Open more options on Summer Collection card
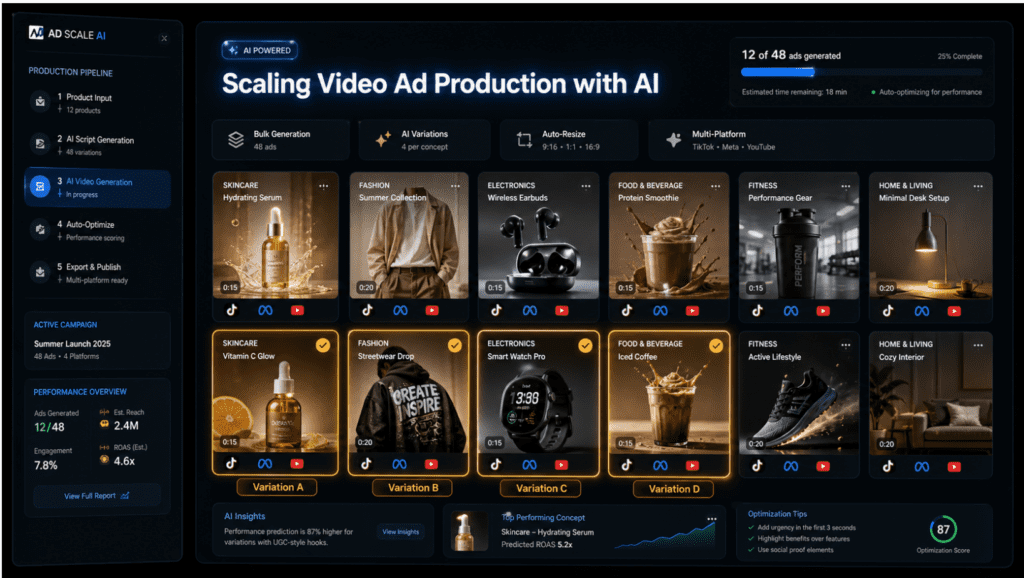Image resolution: width=1024 pixels, height=578 pixels. tap(455, 186)
